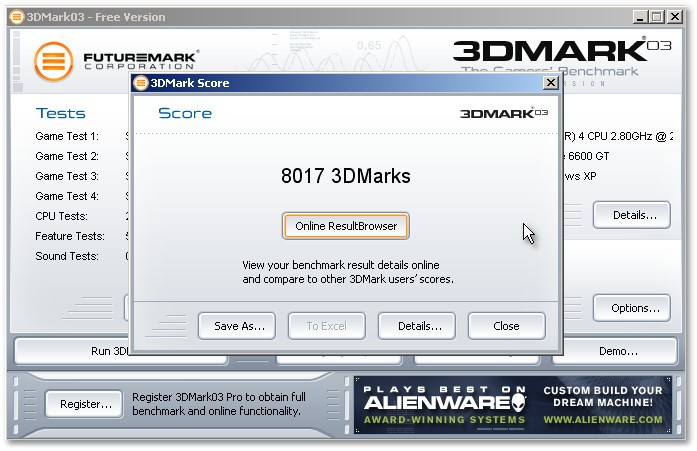Maximize the 3DMark03 main window
Viewport: 697px width, 451px height.
click(x=657, y=17)
